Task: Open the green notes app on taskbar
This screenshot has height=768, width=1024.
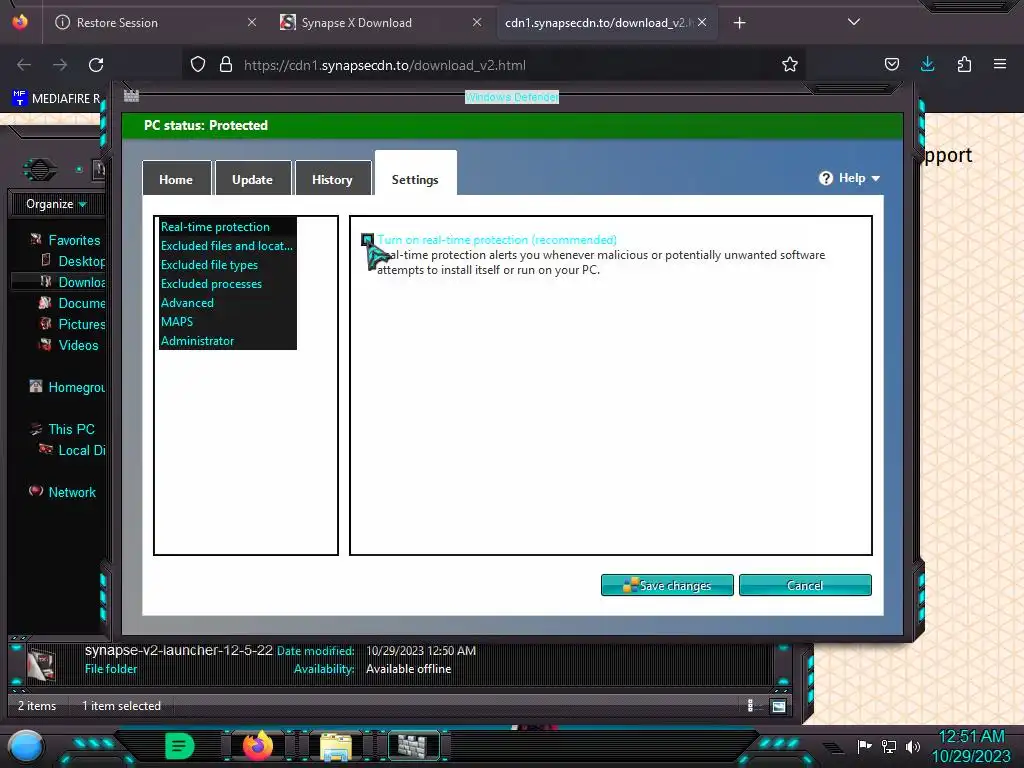Action: coord(179,745)
